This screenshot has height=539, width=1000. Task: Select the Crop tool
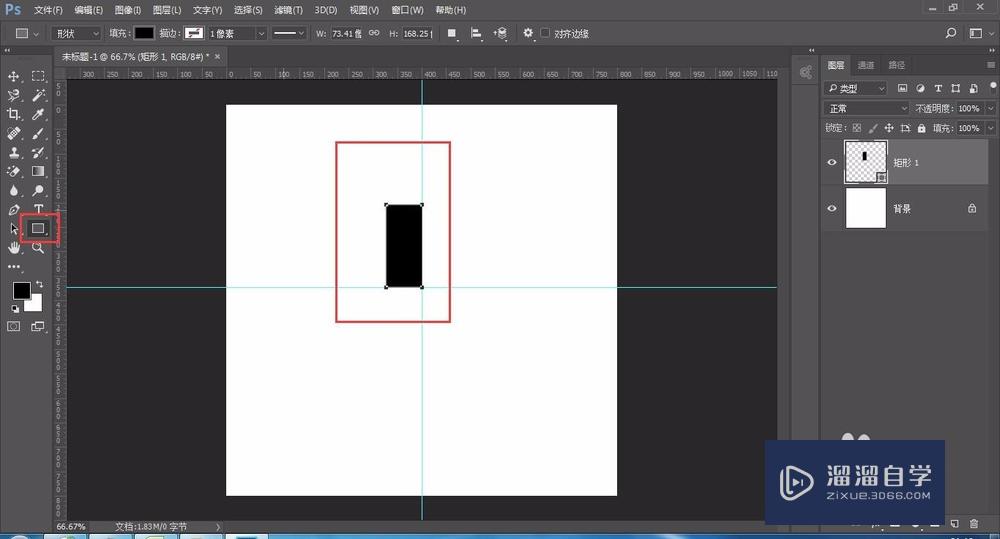coord(14,114)
